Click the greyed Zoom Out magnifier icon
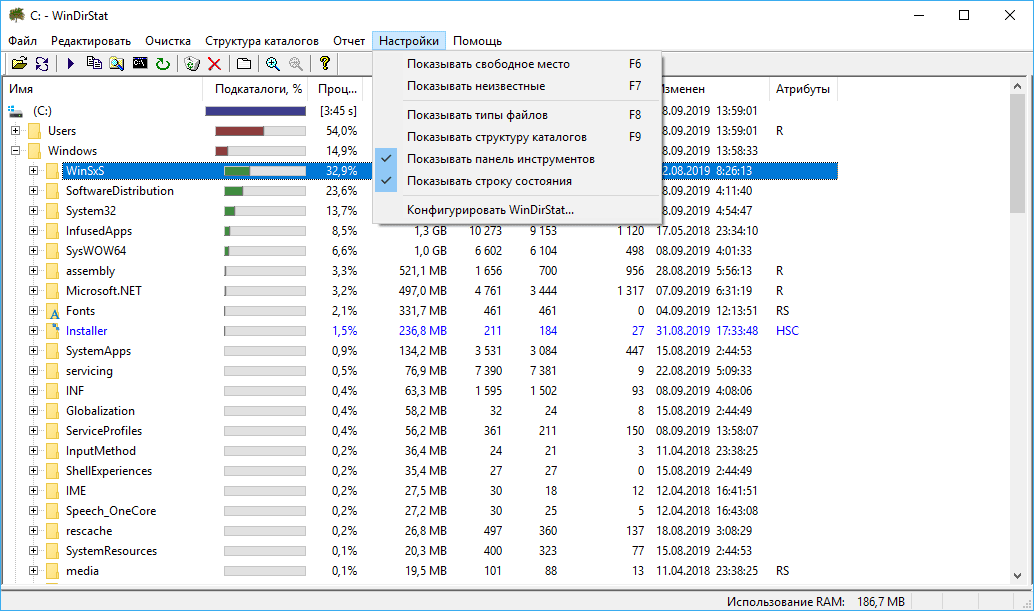 click(x=296, y=63)
